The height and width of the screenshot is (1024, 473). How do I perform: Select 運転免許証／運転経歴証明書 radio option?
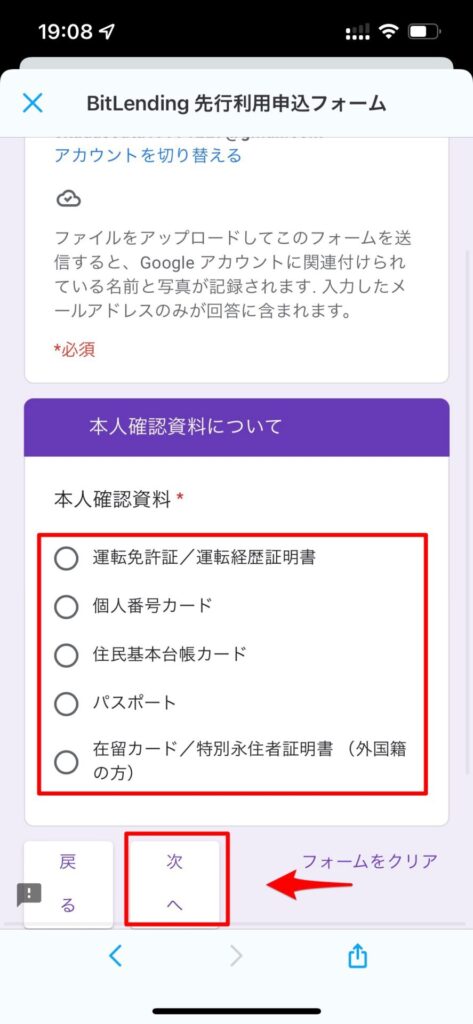66,558
